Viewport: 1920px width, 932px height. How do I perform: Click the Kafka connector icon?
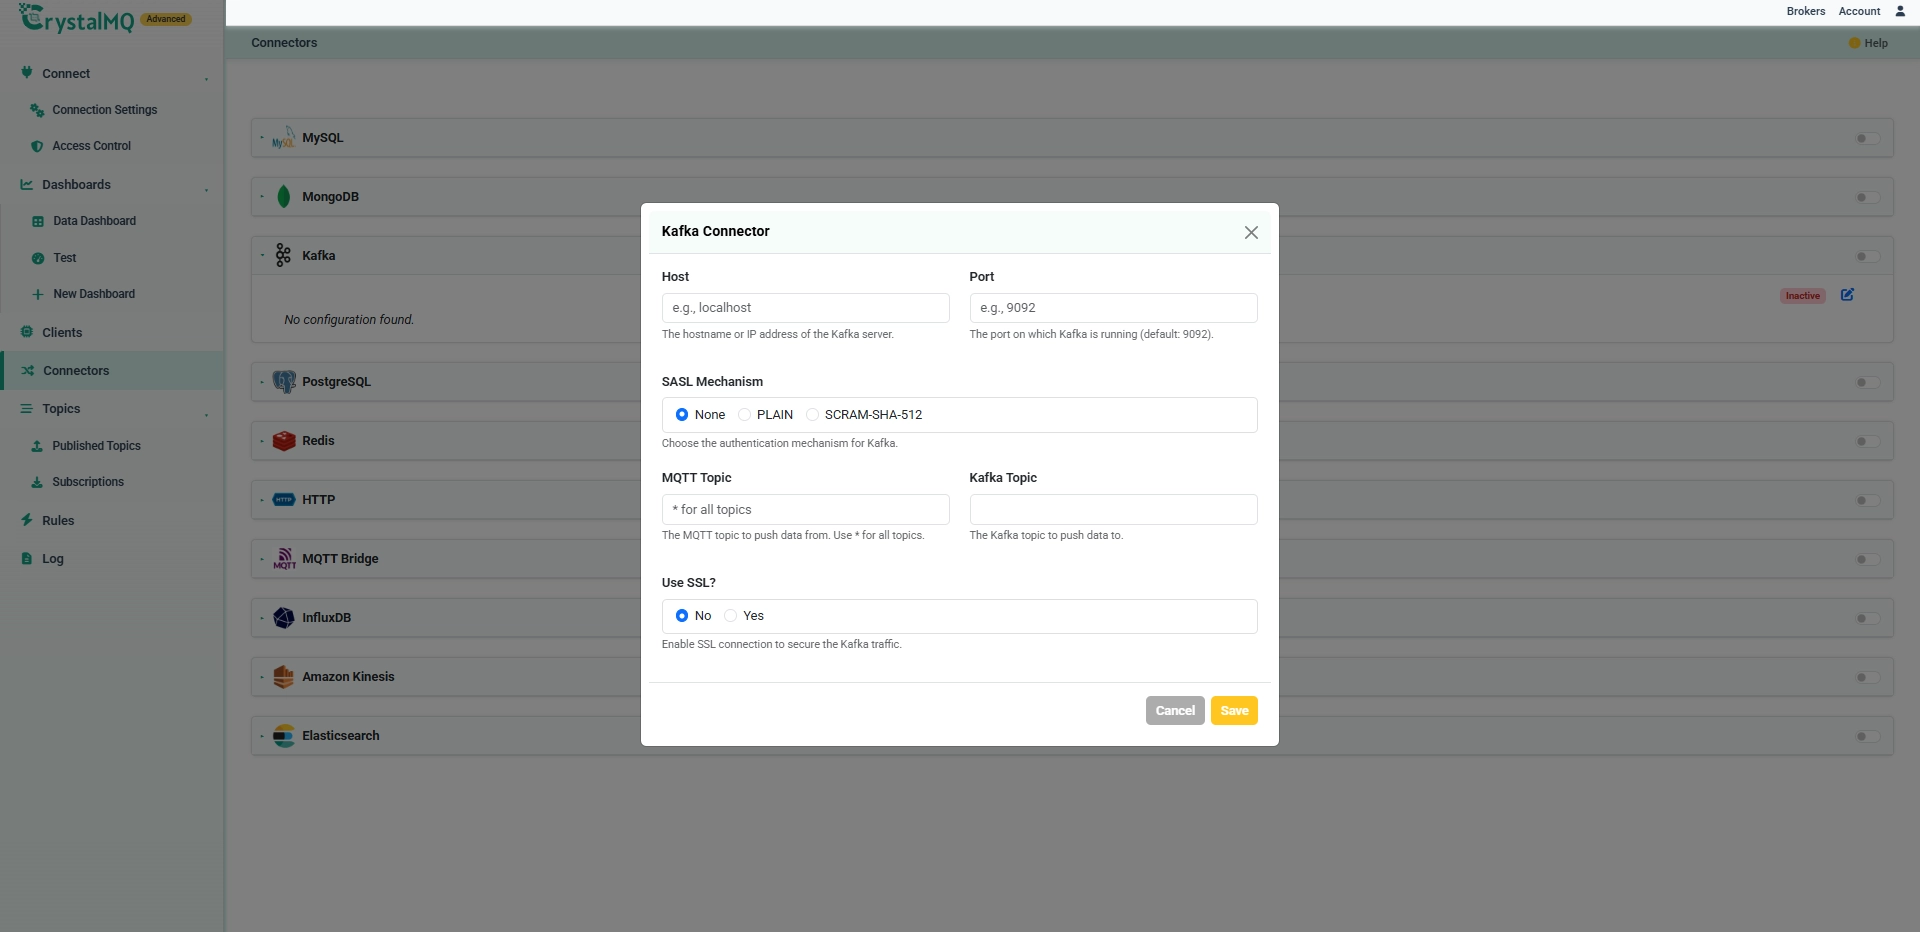pos(284,256)
